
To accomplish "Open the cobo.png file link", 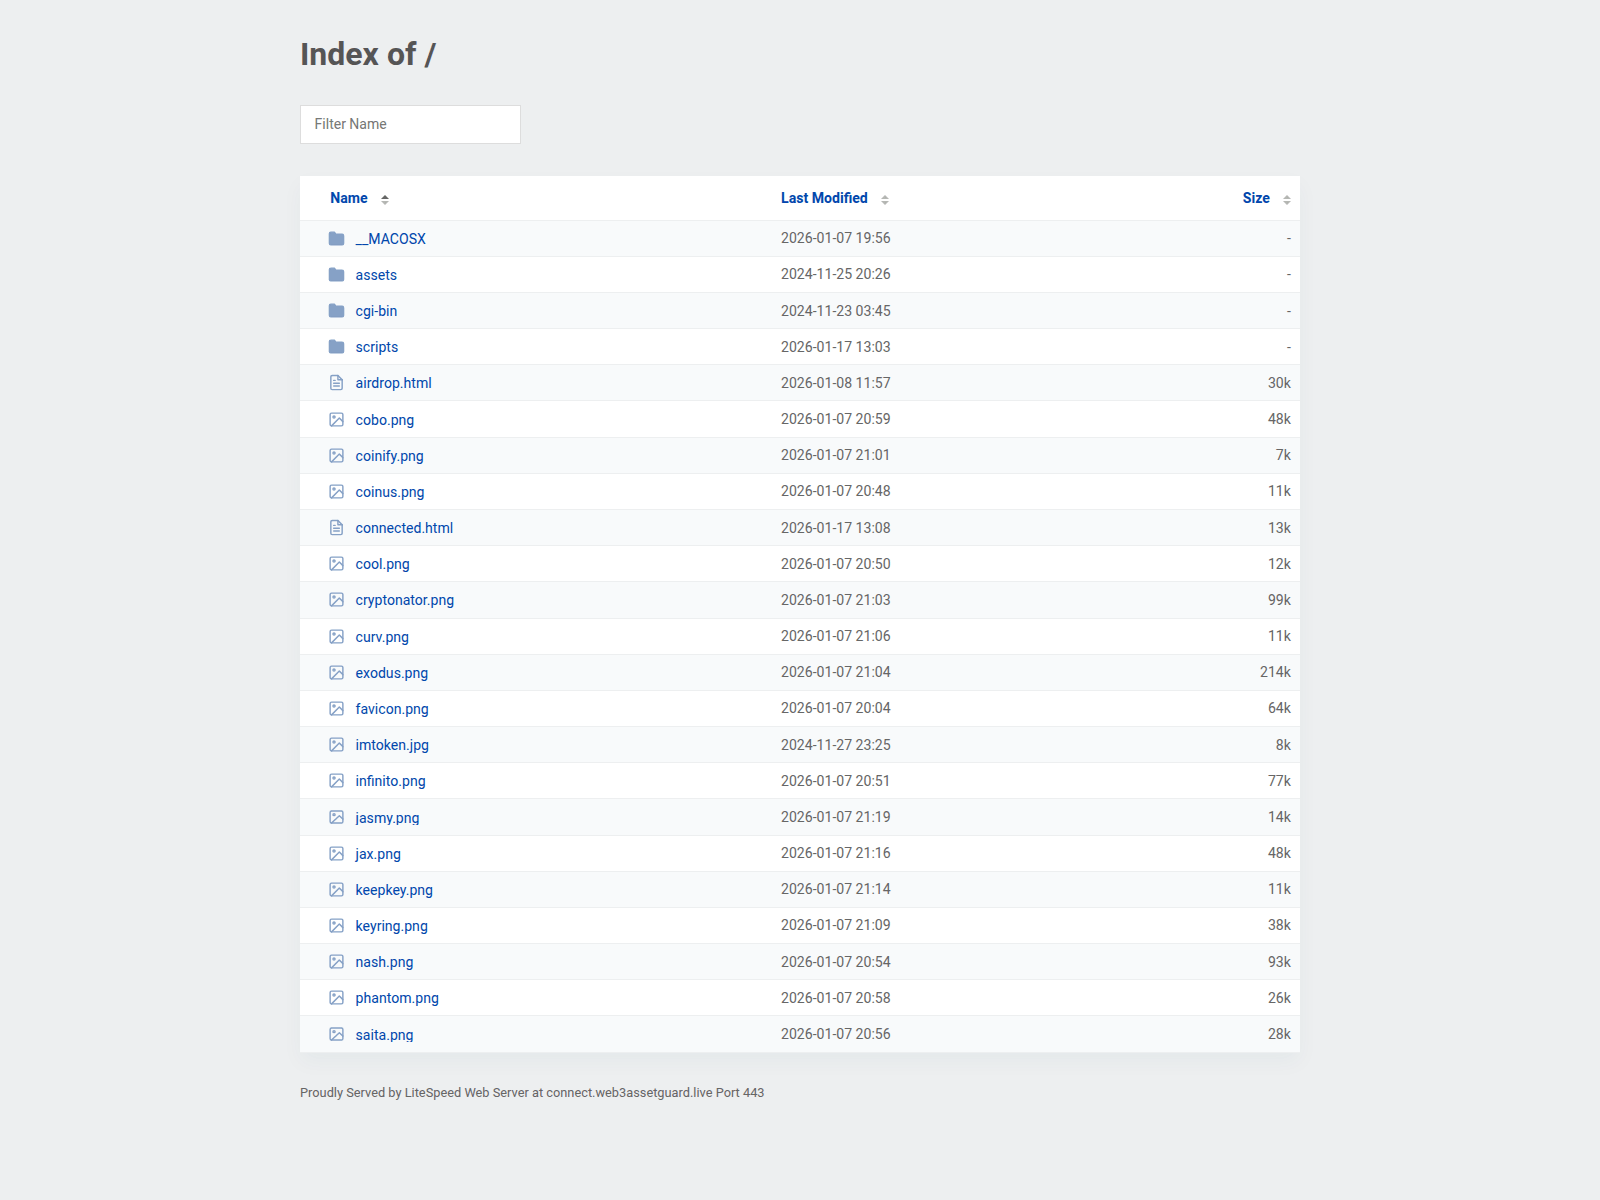I will click(x=385, y=420).
